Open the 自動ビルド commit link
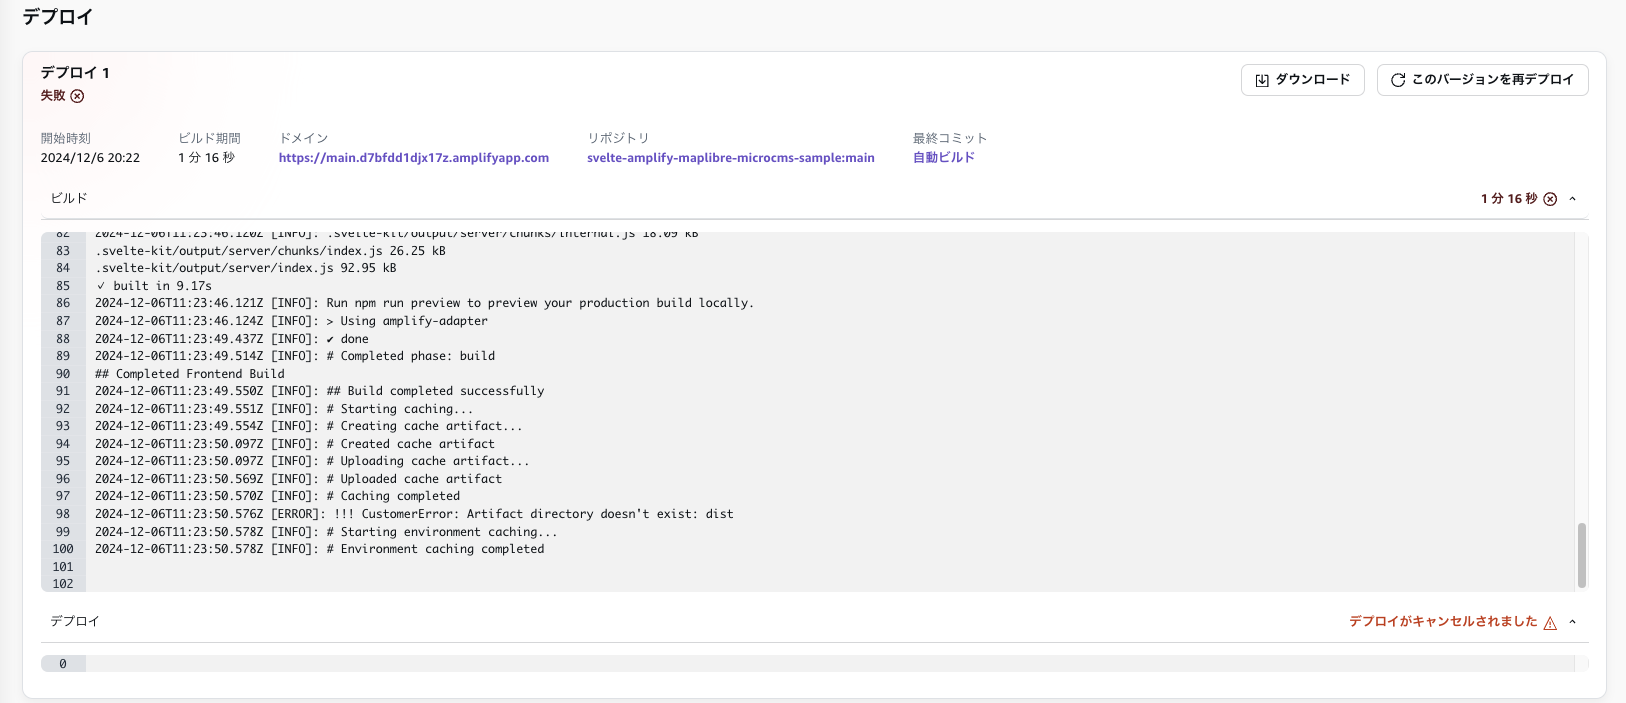The image size is (1626, 703). point(944,158)
